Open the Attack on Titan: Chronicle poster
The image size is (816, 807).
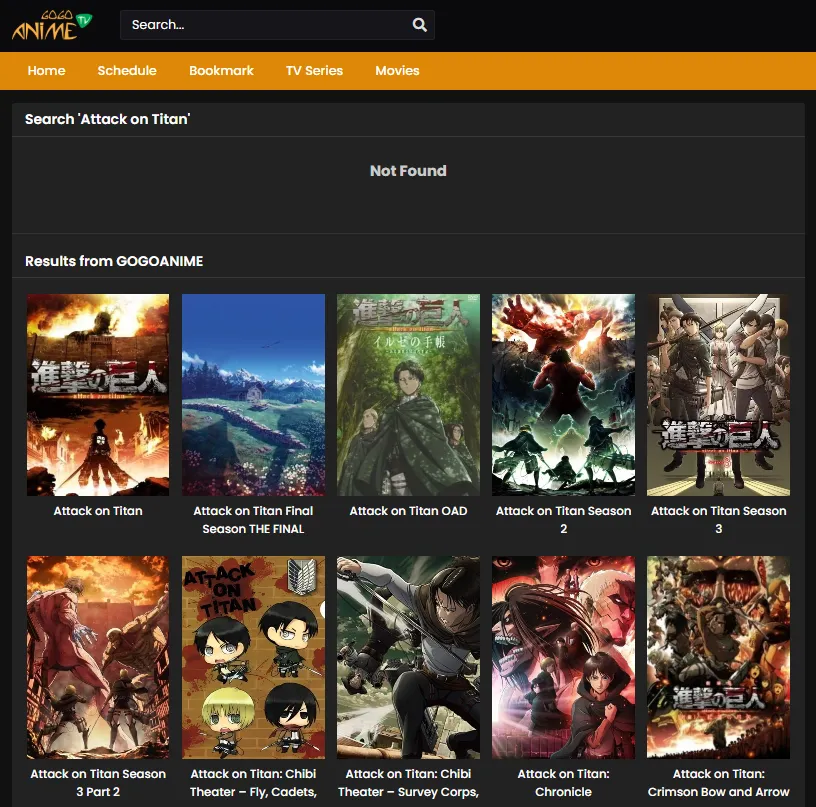tap(563, 657)
